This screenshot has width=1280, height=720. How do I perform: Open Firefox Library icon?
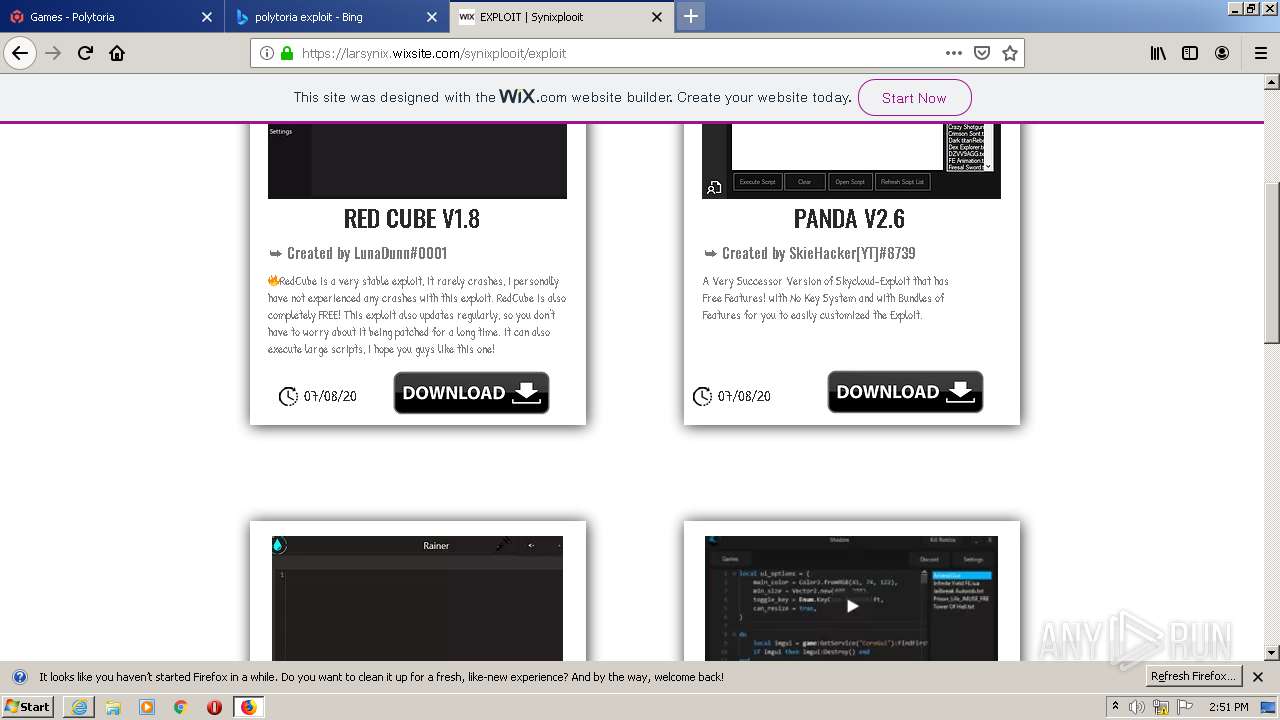coord(1158,53)
